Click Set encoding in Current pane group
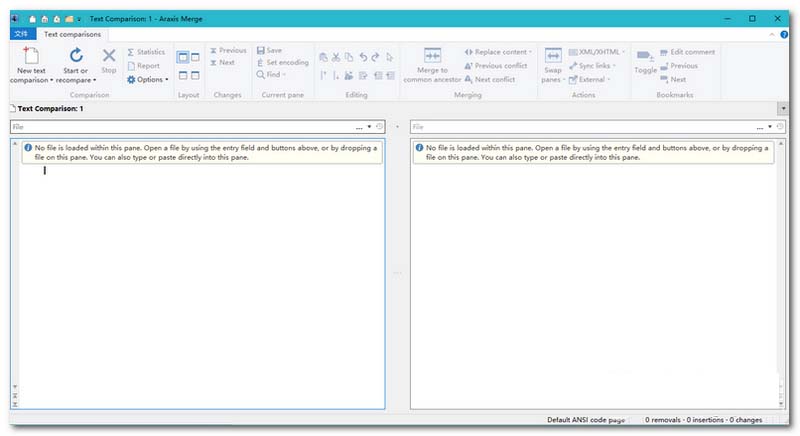This screenshot has height=436, width=800. [x=283, y=62]
